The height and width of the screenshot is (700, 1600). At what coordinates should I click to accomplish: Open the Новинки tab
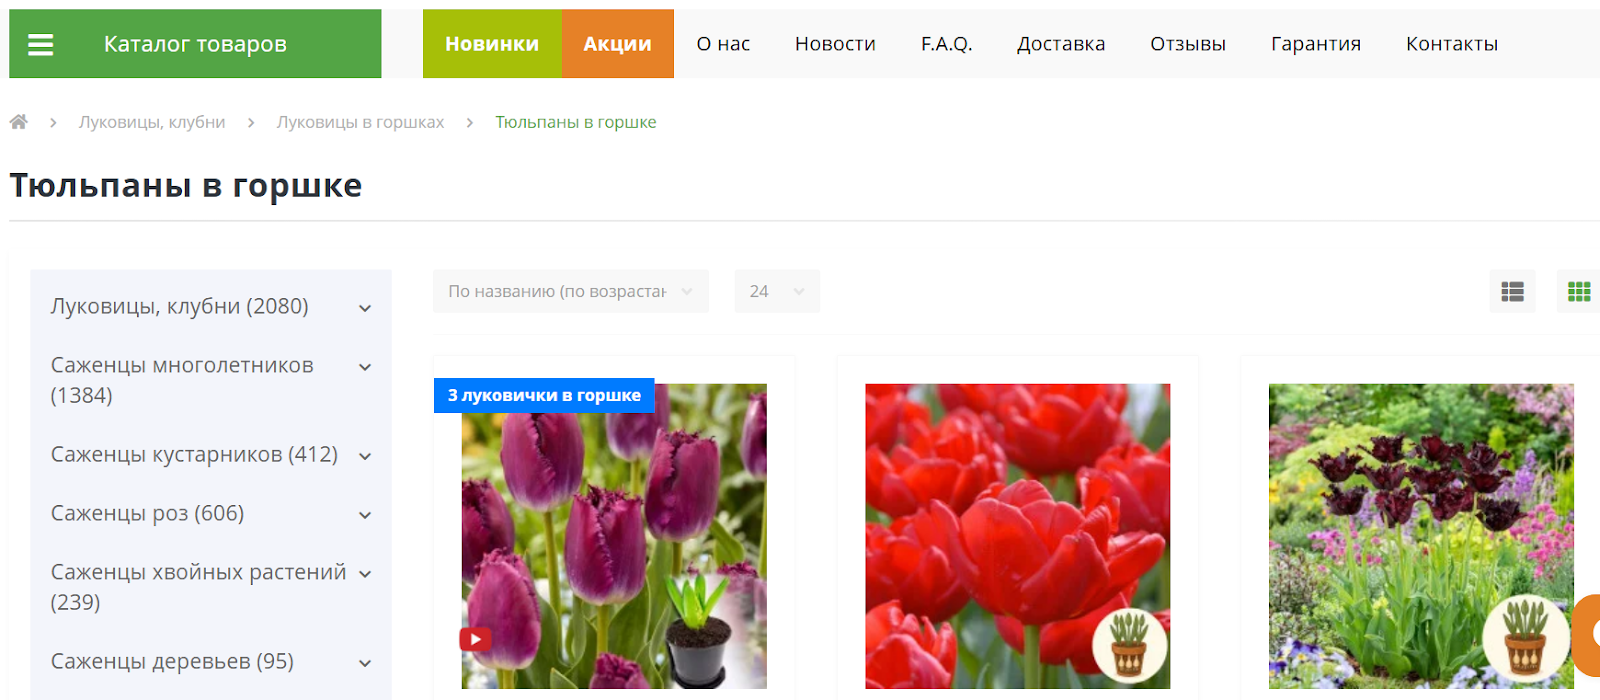coord(492,44)
